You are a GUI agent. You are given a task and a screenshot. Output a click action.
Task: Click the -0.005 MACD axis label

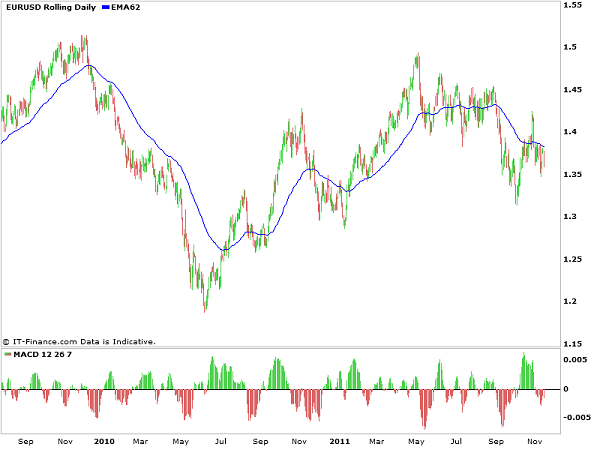[x=577, y=417]
